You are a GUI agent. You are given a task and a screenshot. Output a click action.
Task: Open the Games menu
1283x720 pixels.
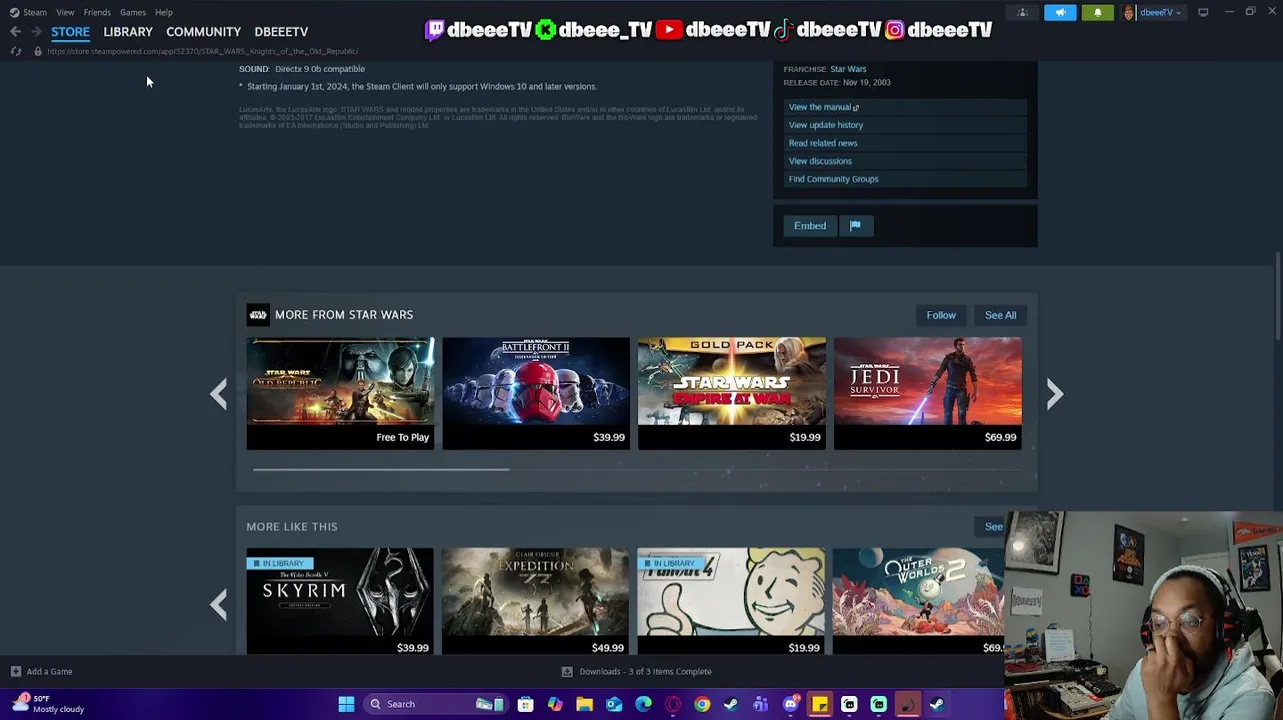[133, 12]
